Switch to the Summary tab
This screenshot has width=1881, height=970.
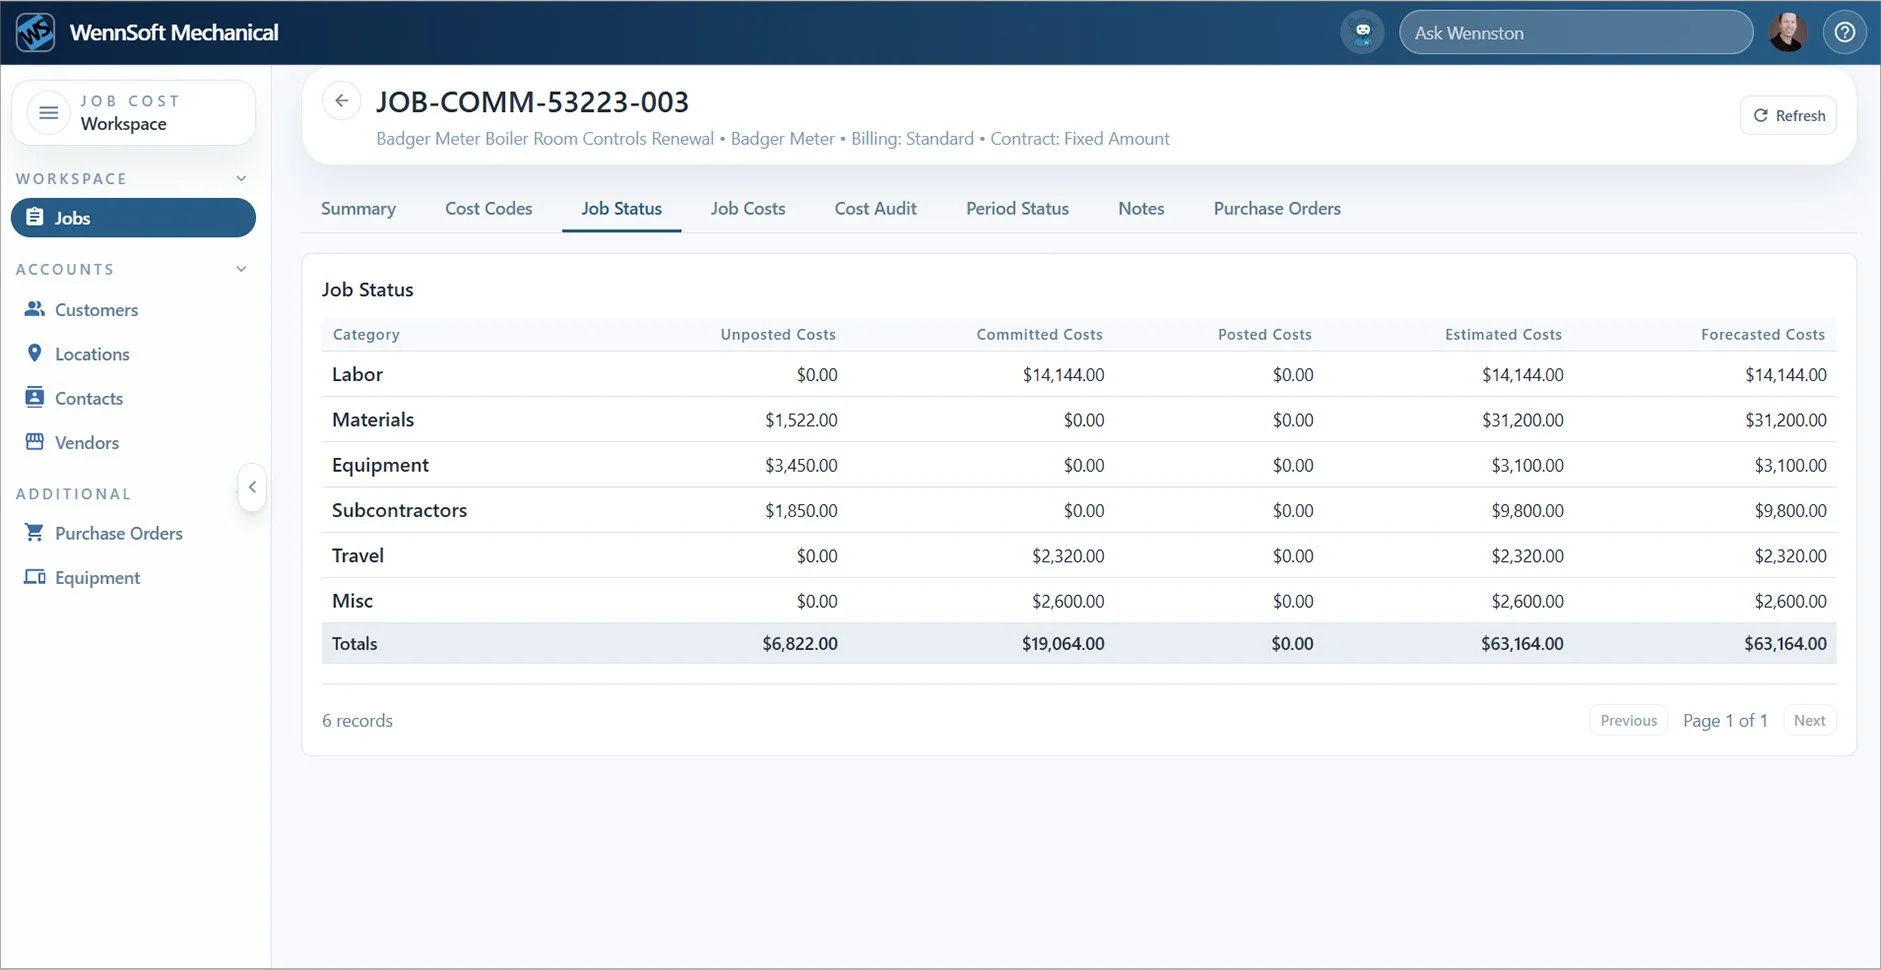(358, 208)
